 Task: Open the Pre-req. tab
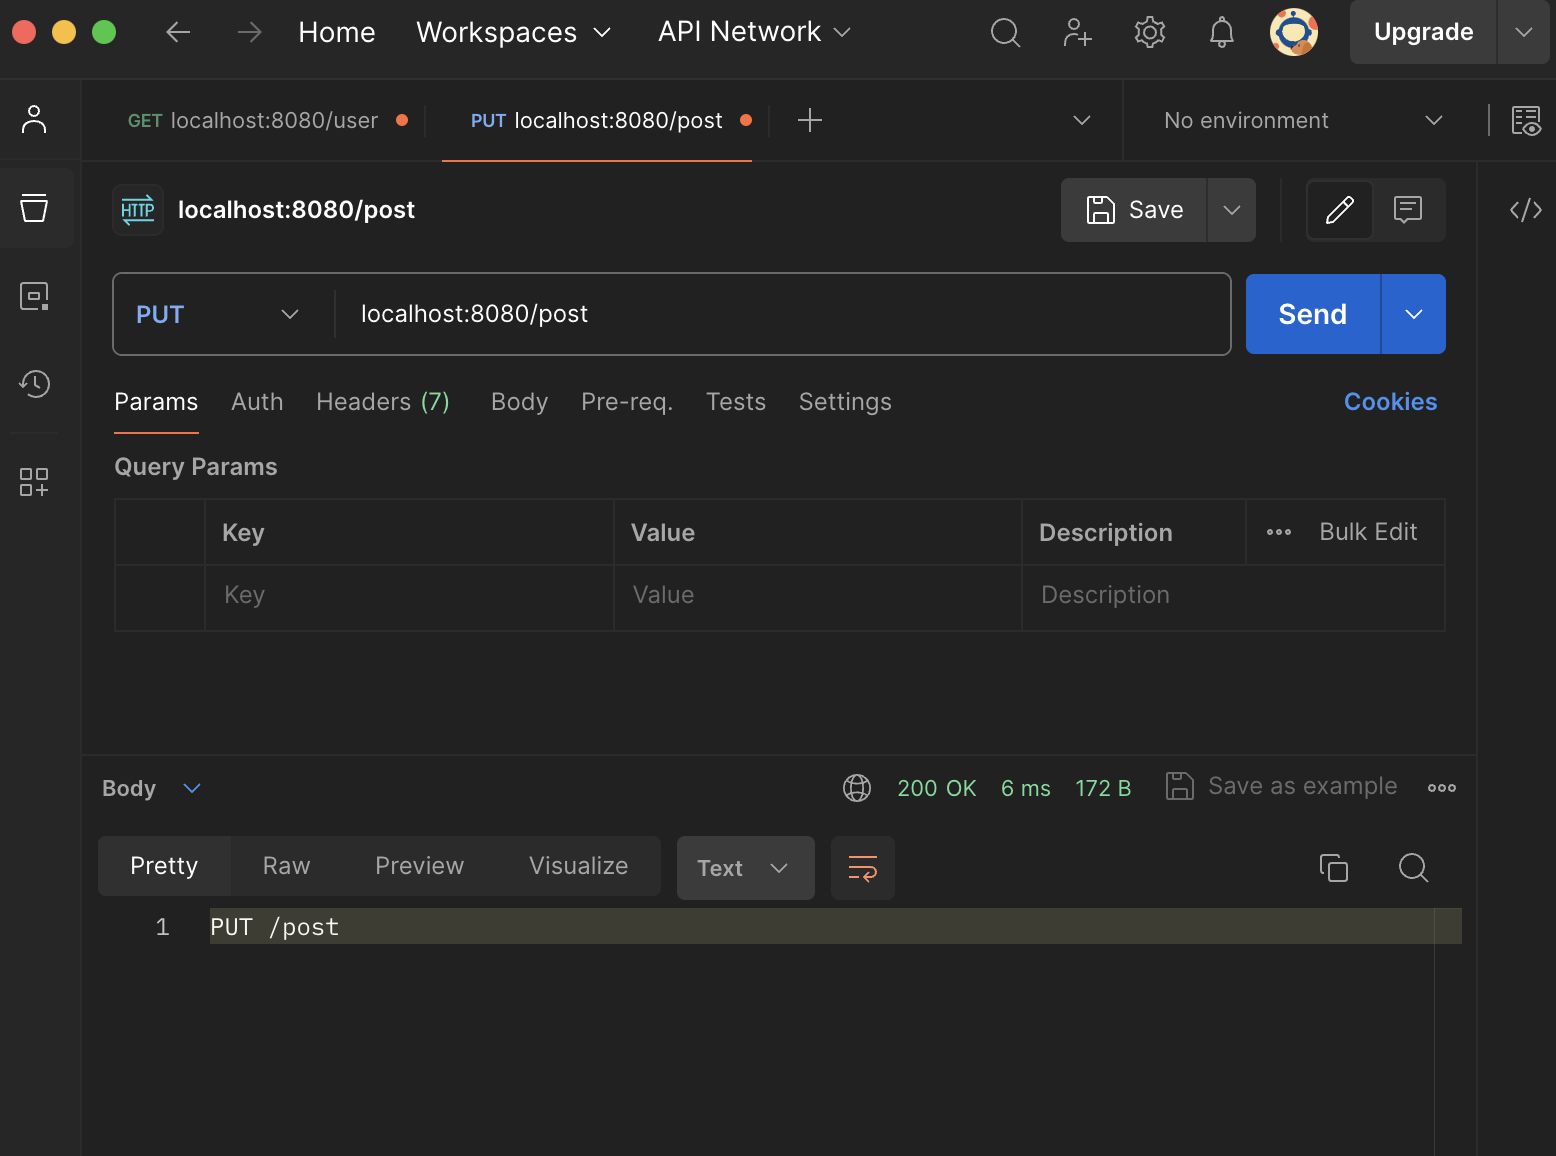[x=627, y=401]
